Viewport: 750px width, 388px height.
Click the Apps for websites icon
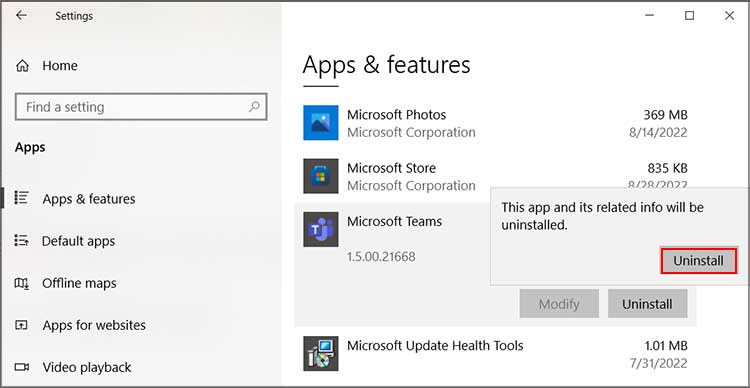tap(22, 325)
